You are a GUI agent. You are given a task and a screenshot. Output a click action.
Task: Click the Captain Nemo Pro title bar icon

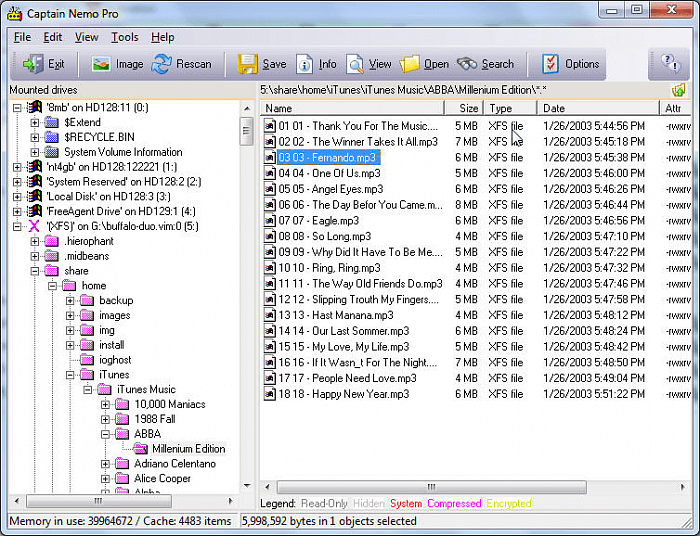[14, 14]
